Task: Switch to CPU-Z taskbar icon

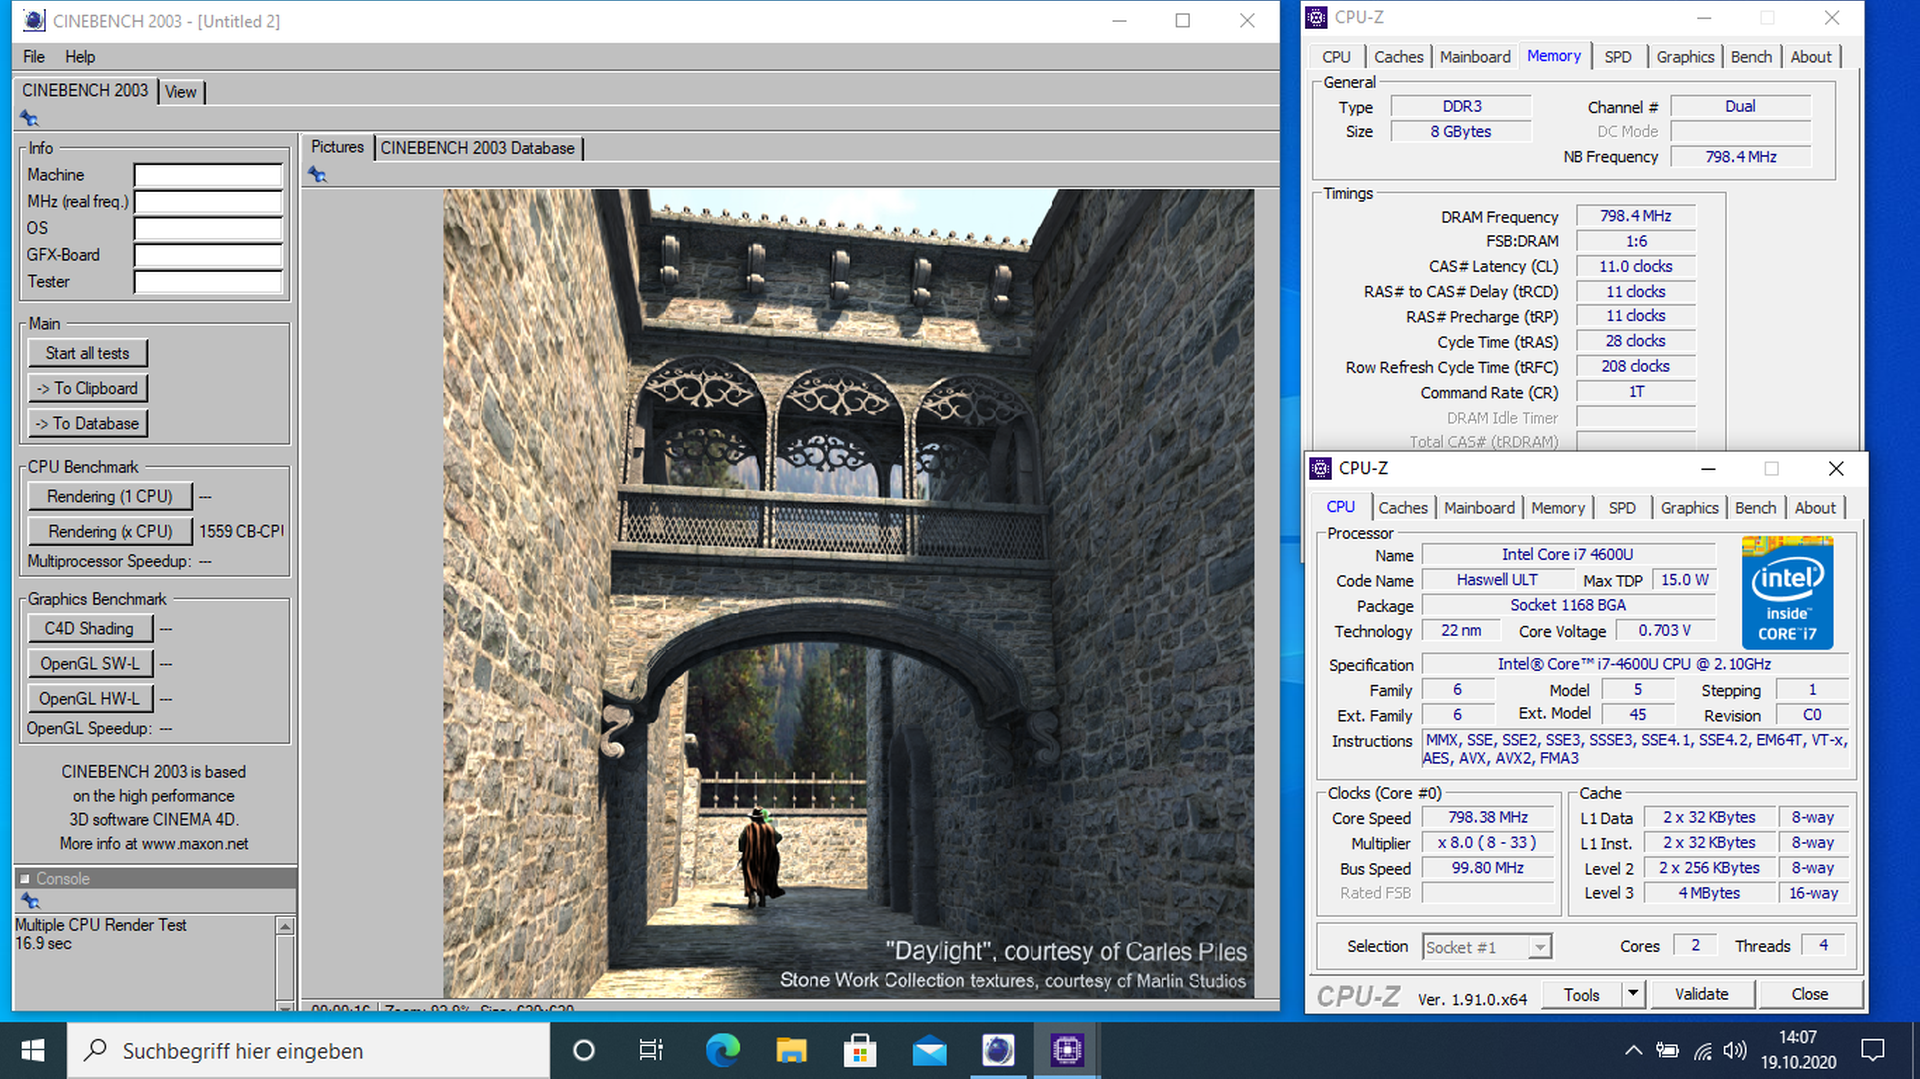Action: click(x=1067, y=1050)
